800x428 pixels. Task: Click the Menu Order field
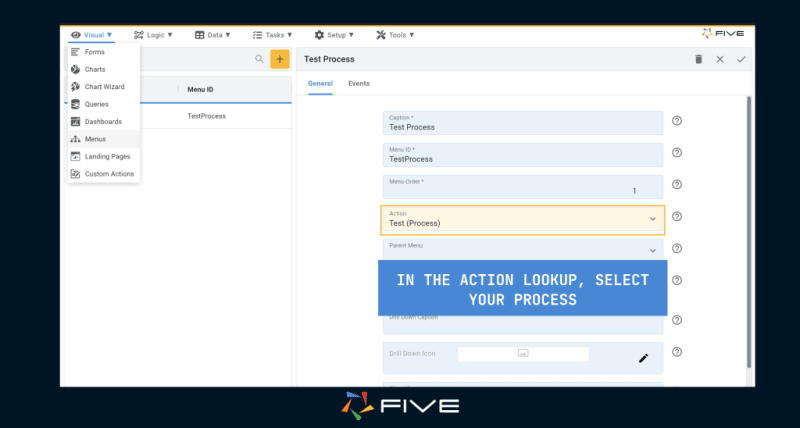click(x=523, y=187)
